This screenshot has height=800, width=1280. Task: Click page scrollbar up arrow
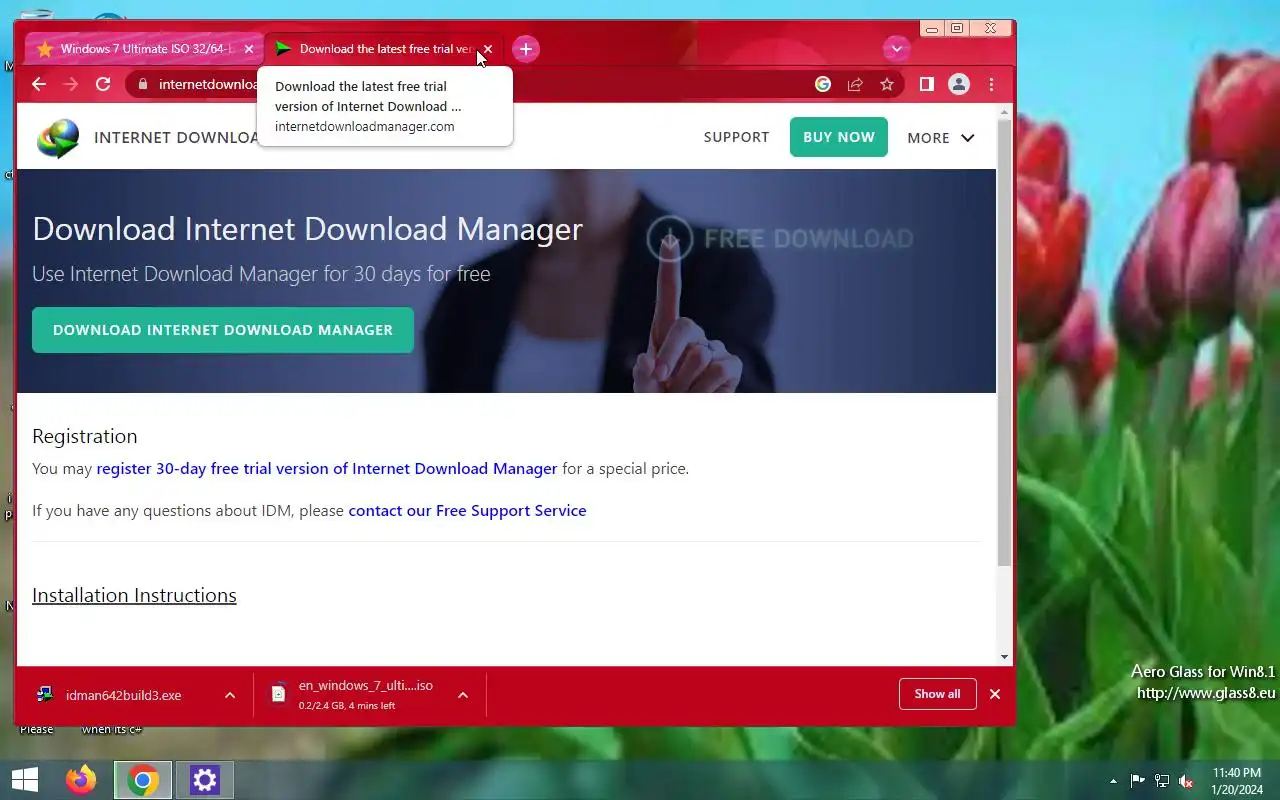pos(1005,111)
